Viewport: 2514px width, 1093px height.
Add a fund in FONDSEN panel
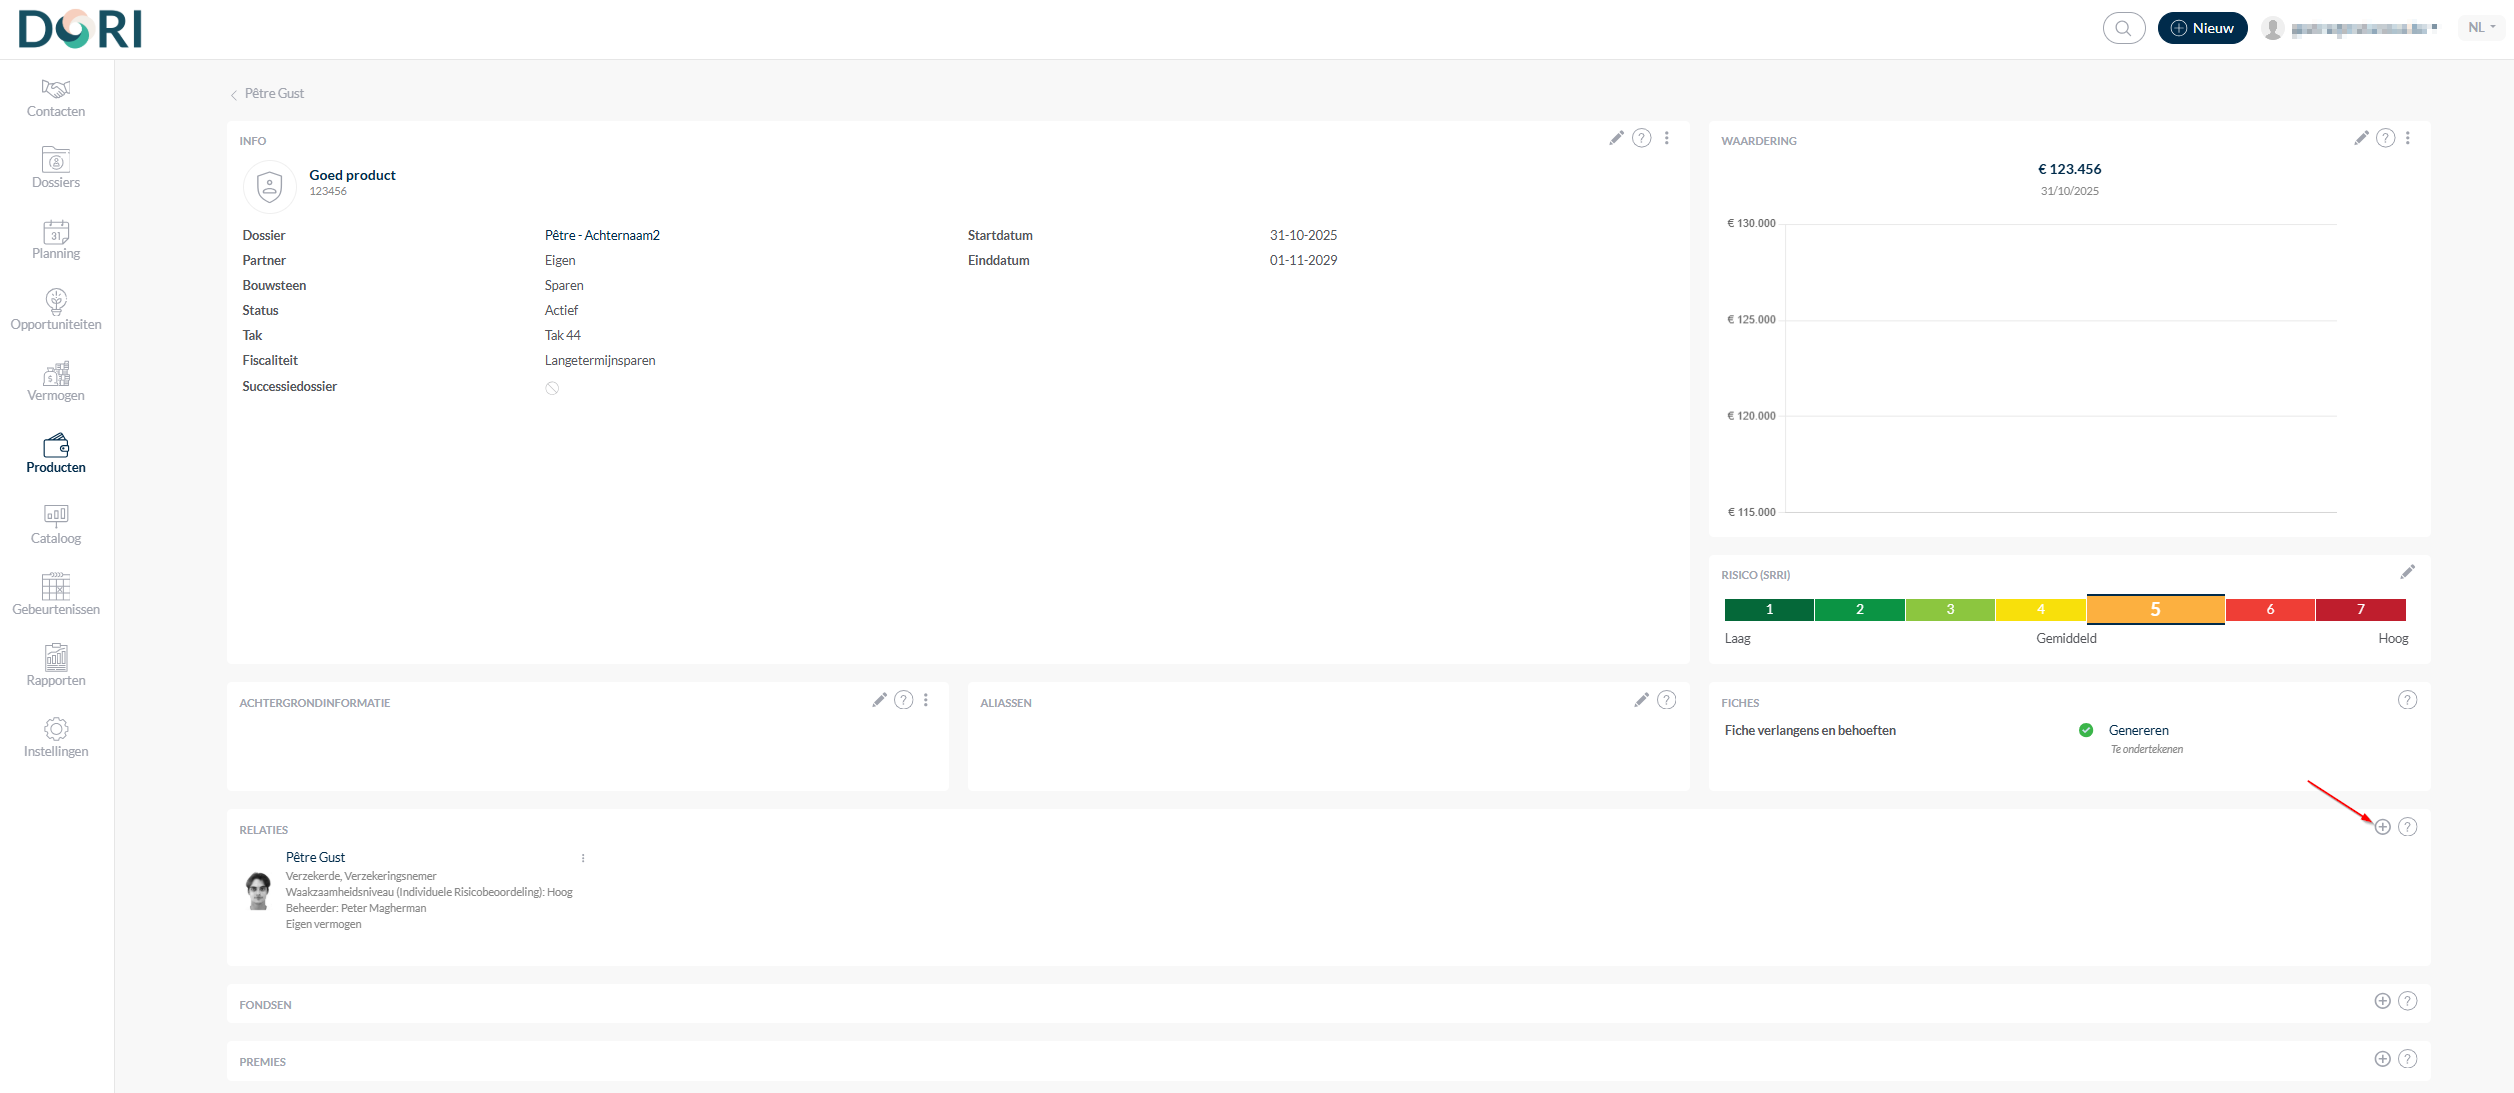pyautogui.click(x=2382, y=1001)
